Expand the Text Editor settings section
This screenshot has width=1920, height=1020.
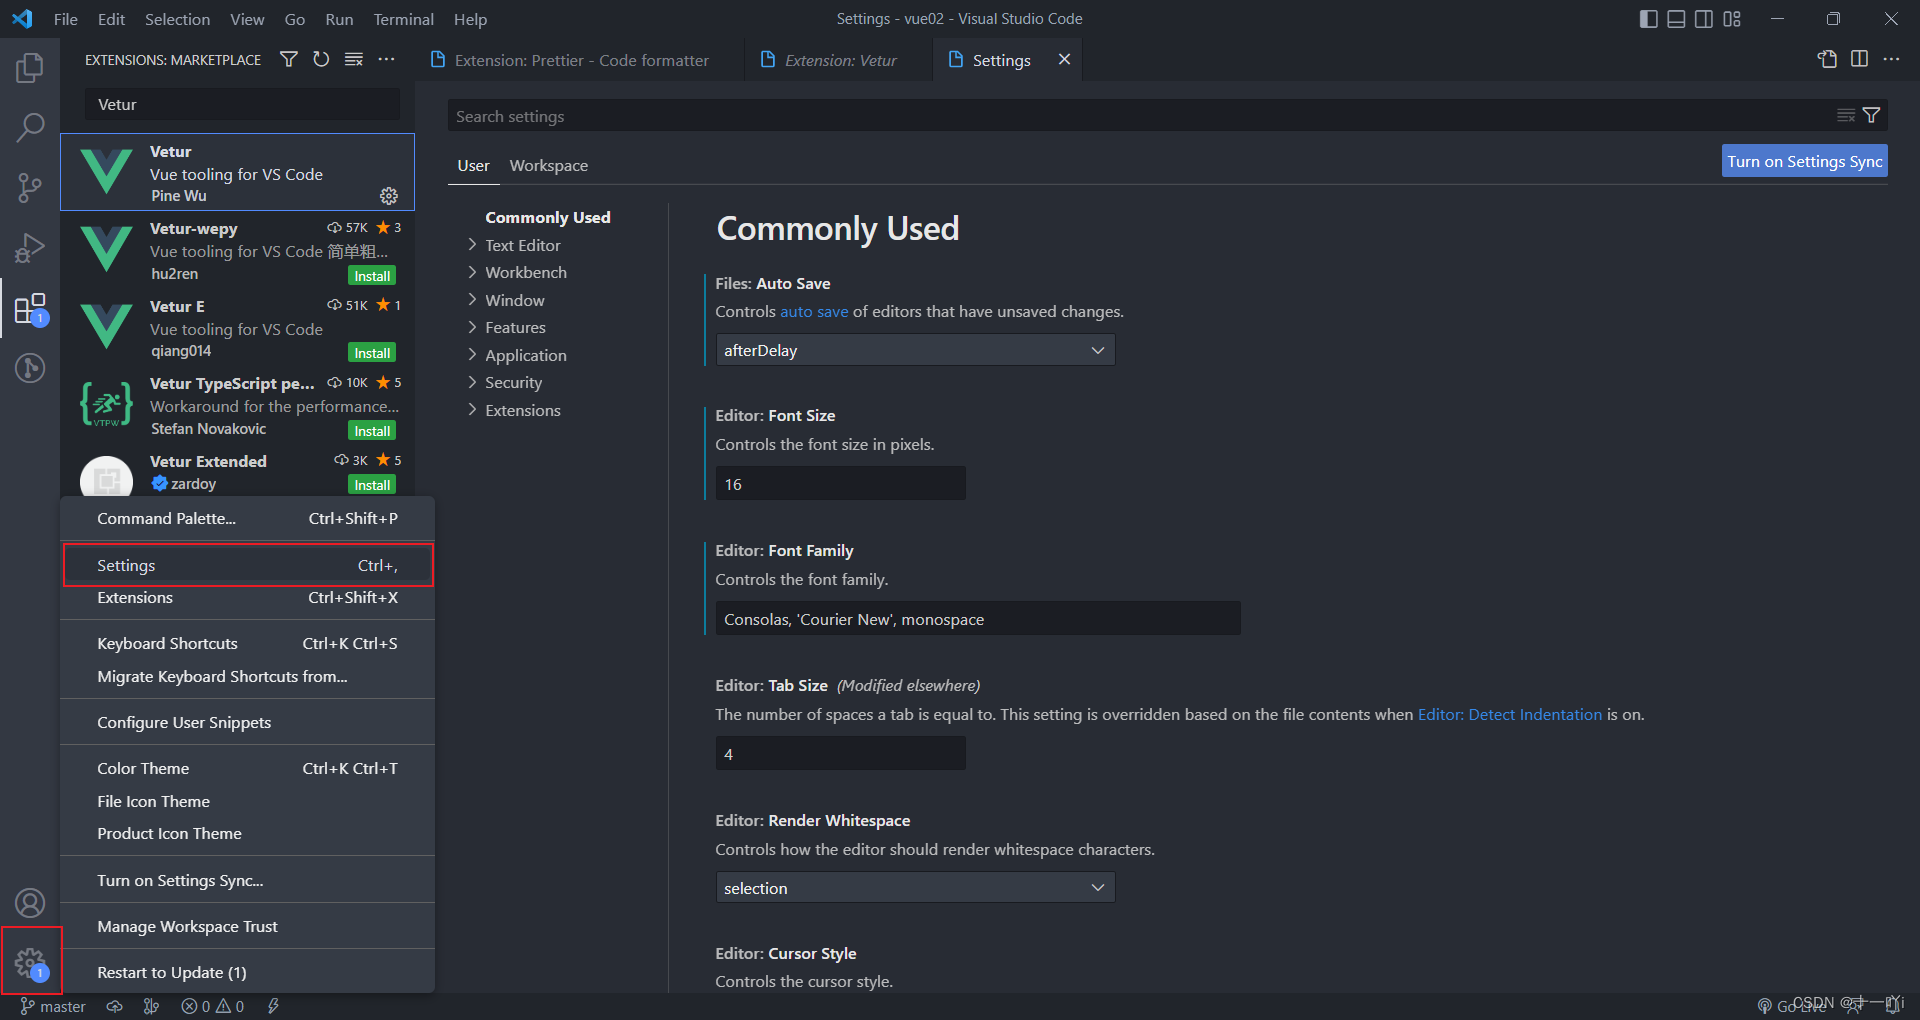(x=522, y=245)
